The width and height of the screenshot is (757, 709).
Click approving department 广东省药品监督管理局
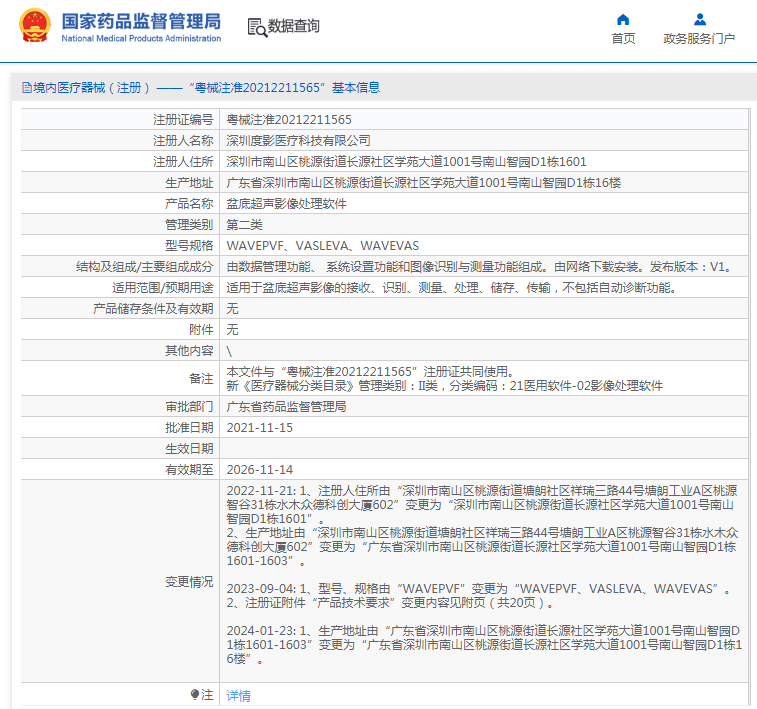(x=286, y=407)
